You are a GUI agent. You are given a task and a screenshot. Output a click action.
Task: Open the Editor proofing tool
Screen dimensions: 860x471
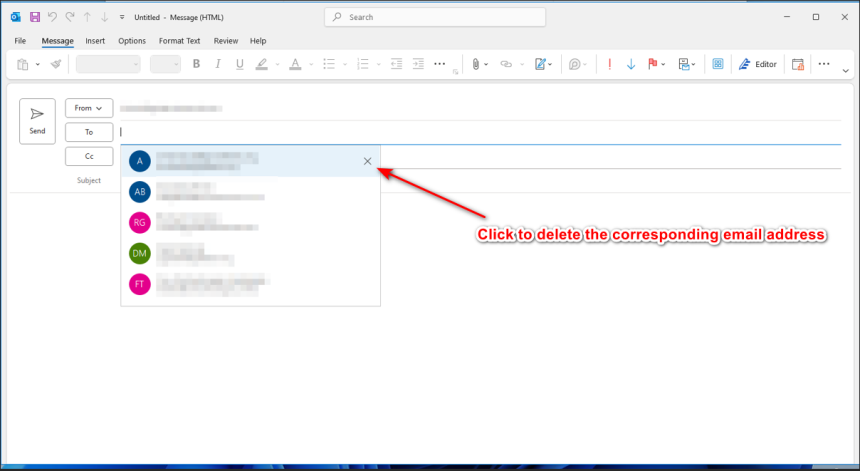pyautogui.click(x=758, y=64)
